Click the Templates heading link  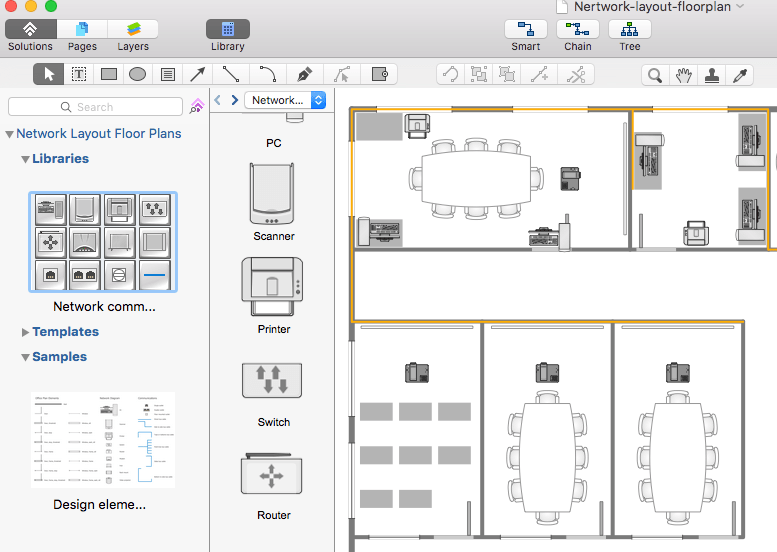65,331
